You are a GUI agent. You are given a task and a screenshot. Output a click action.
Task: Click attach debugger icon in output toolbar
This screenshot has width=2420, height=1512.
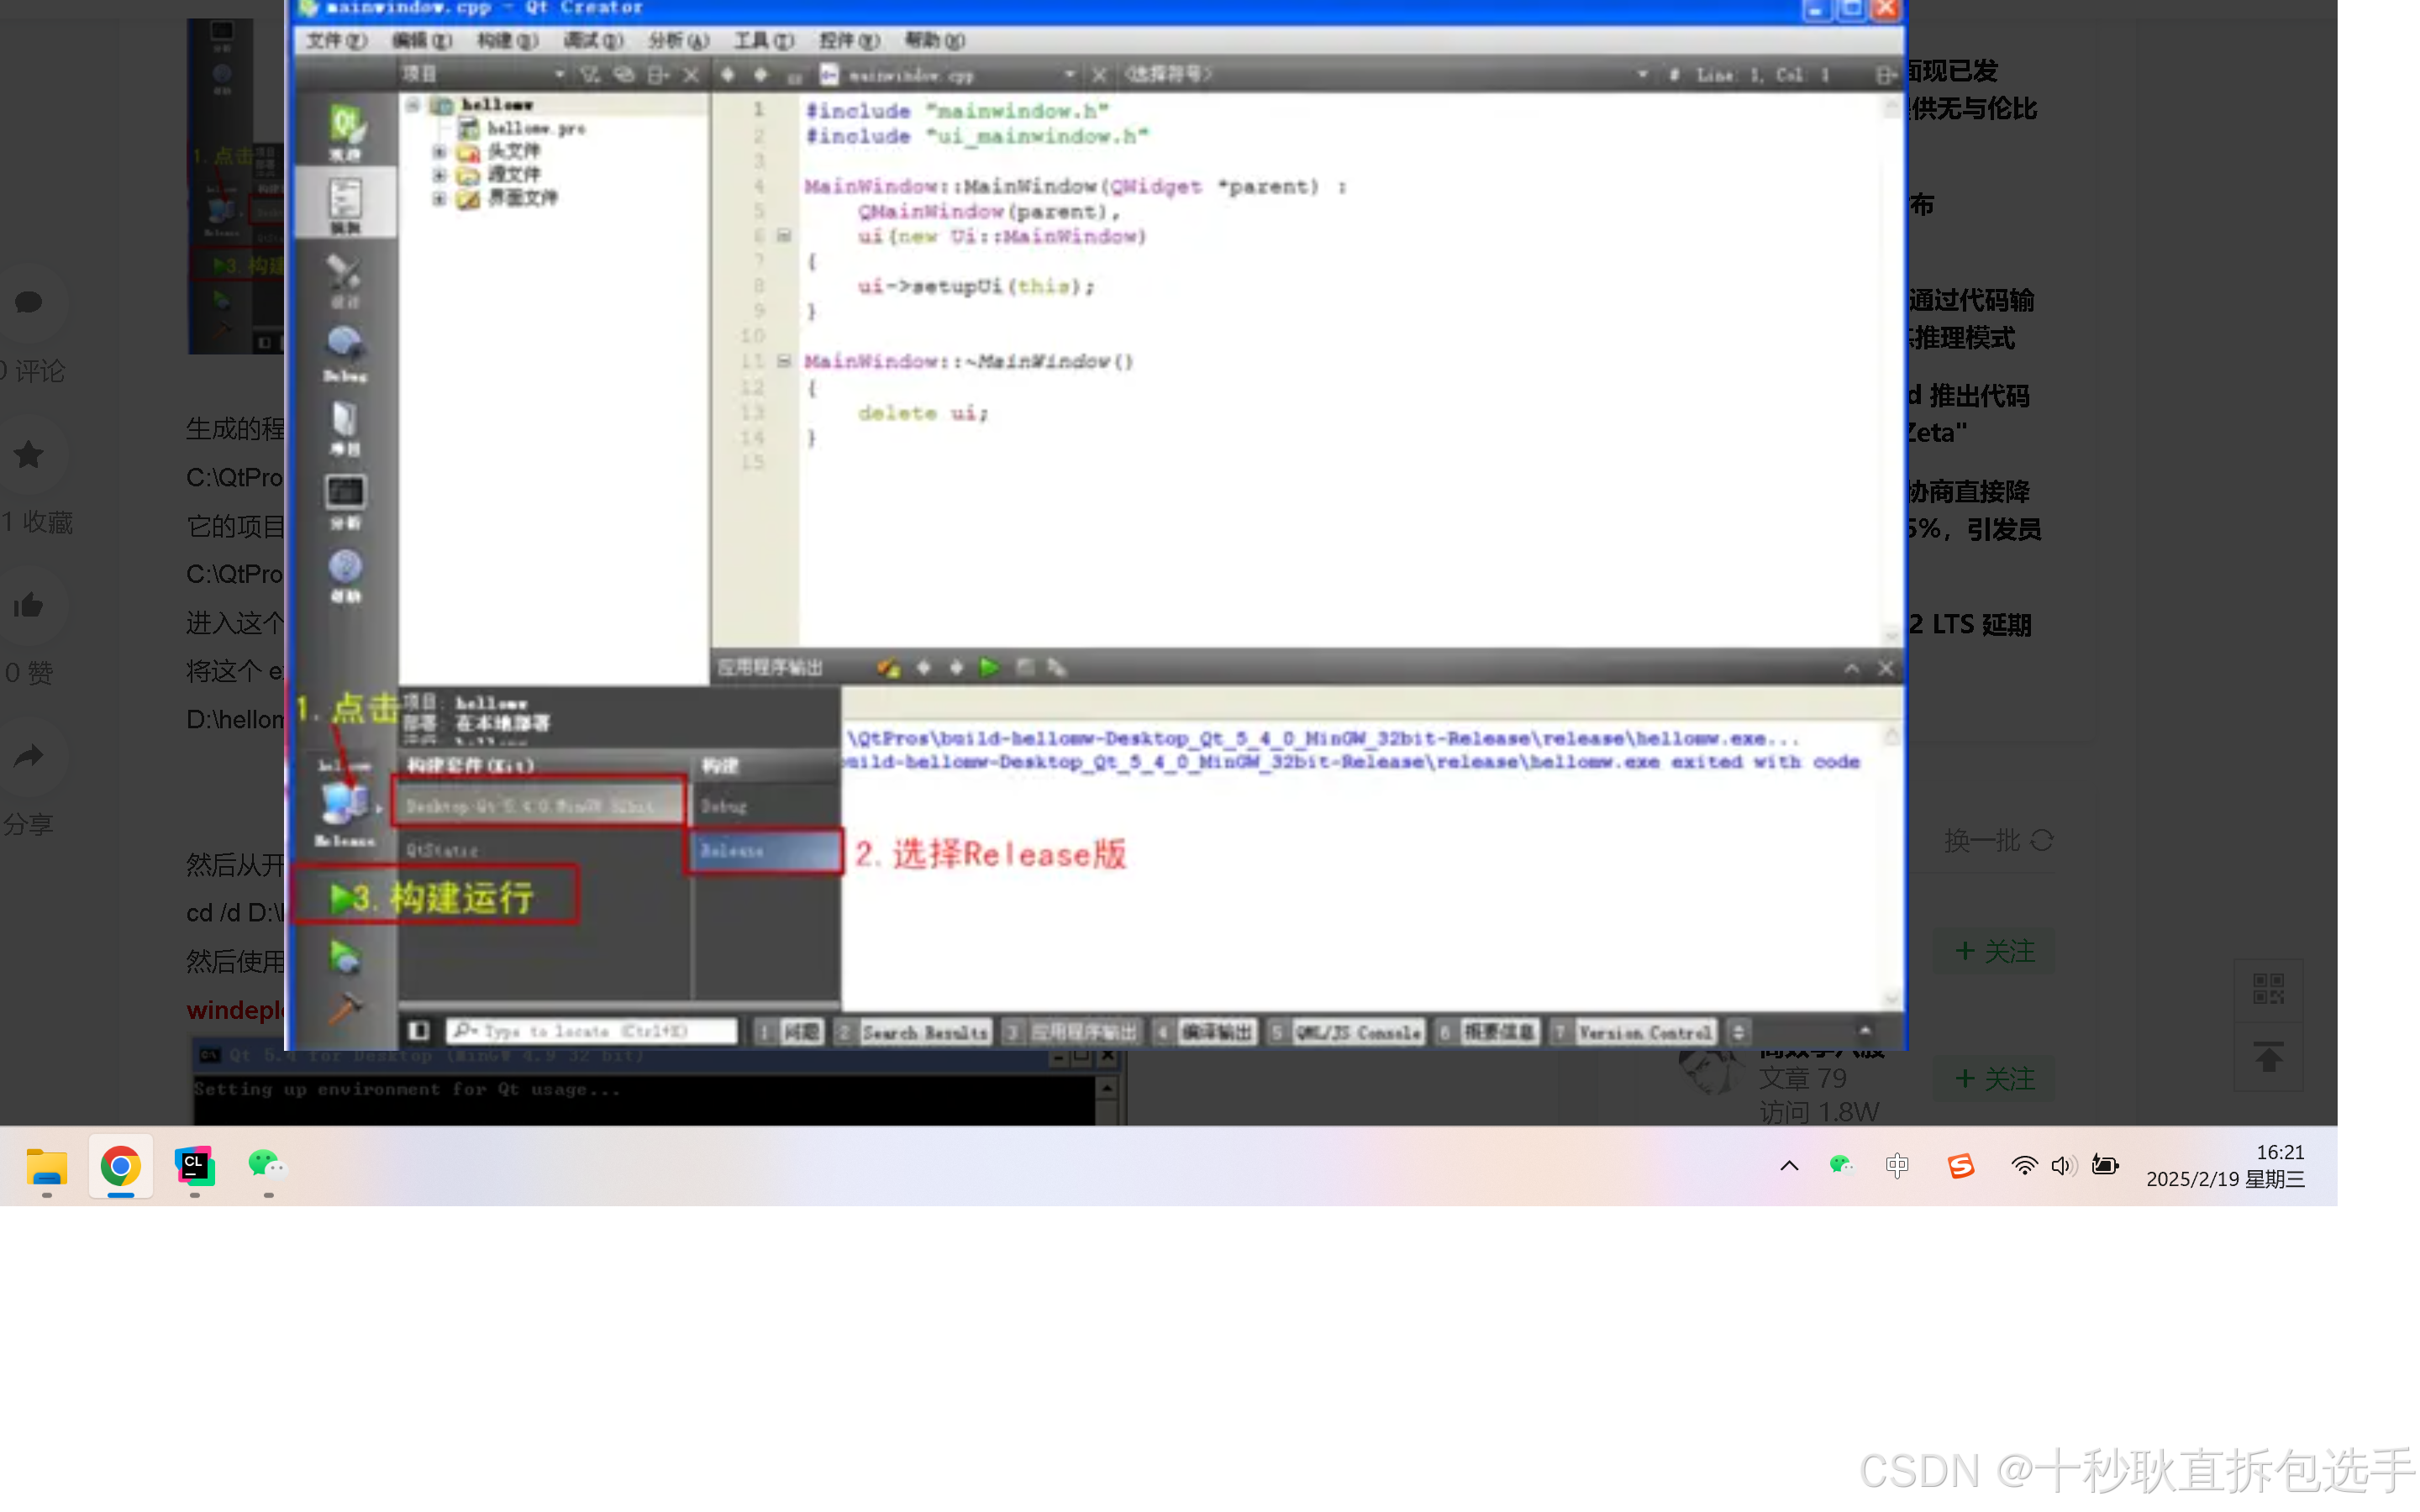[x=1057, y=667]
